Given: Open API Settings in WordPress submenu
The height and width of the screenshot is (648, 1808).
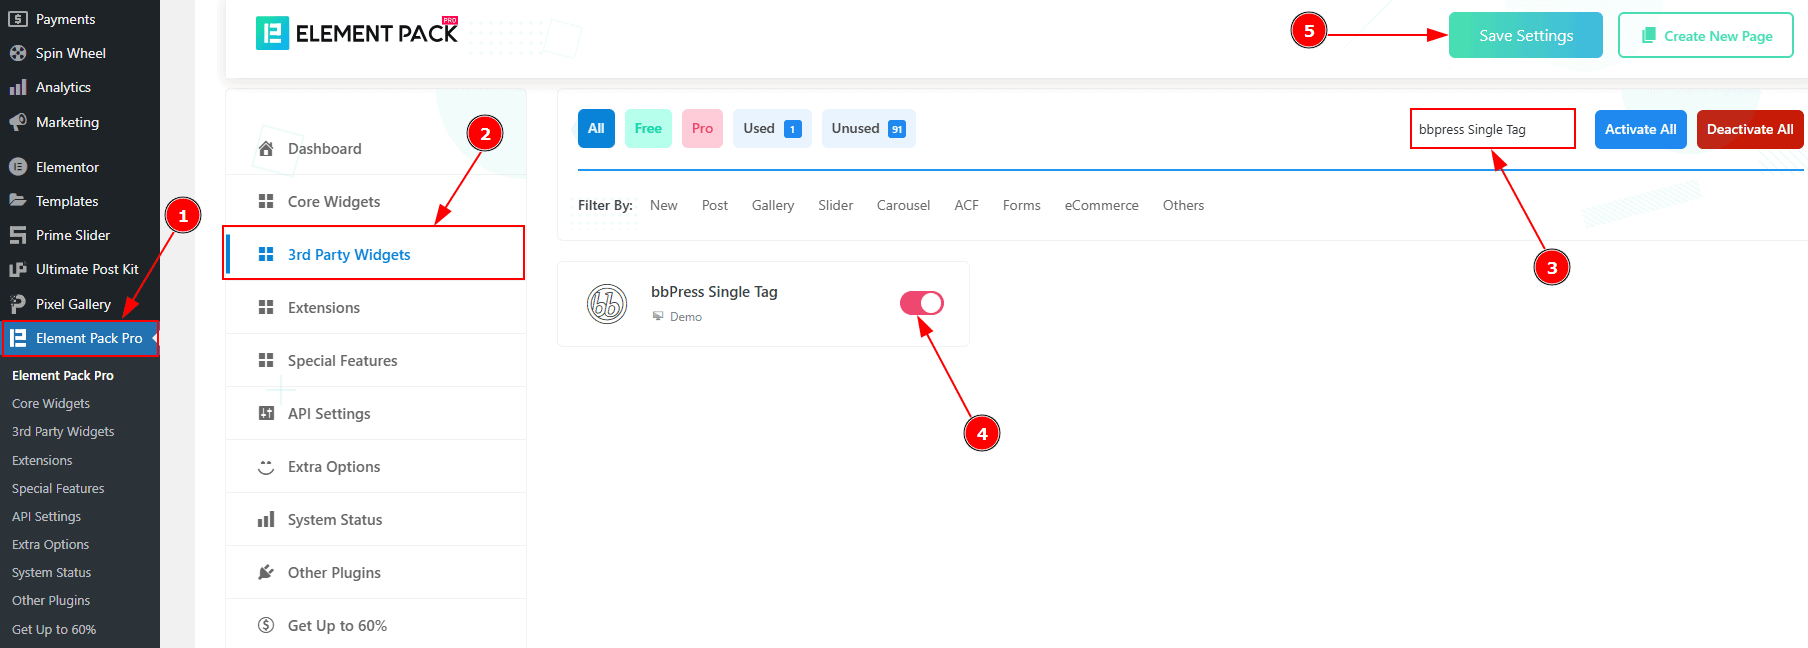Looking at the screenshot, I should (46, 517).
